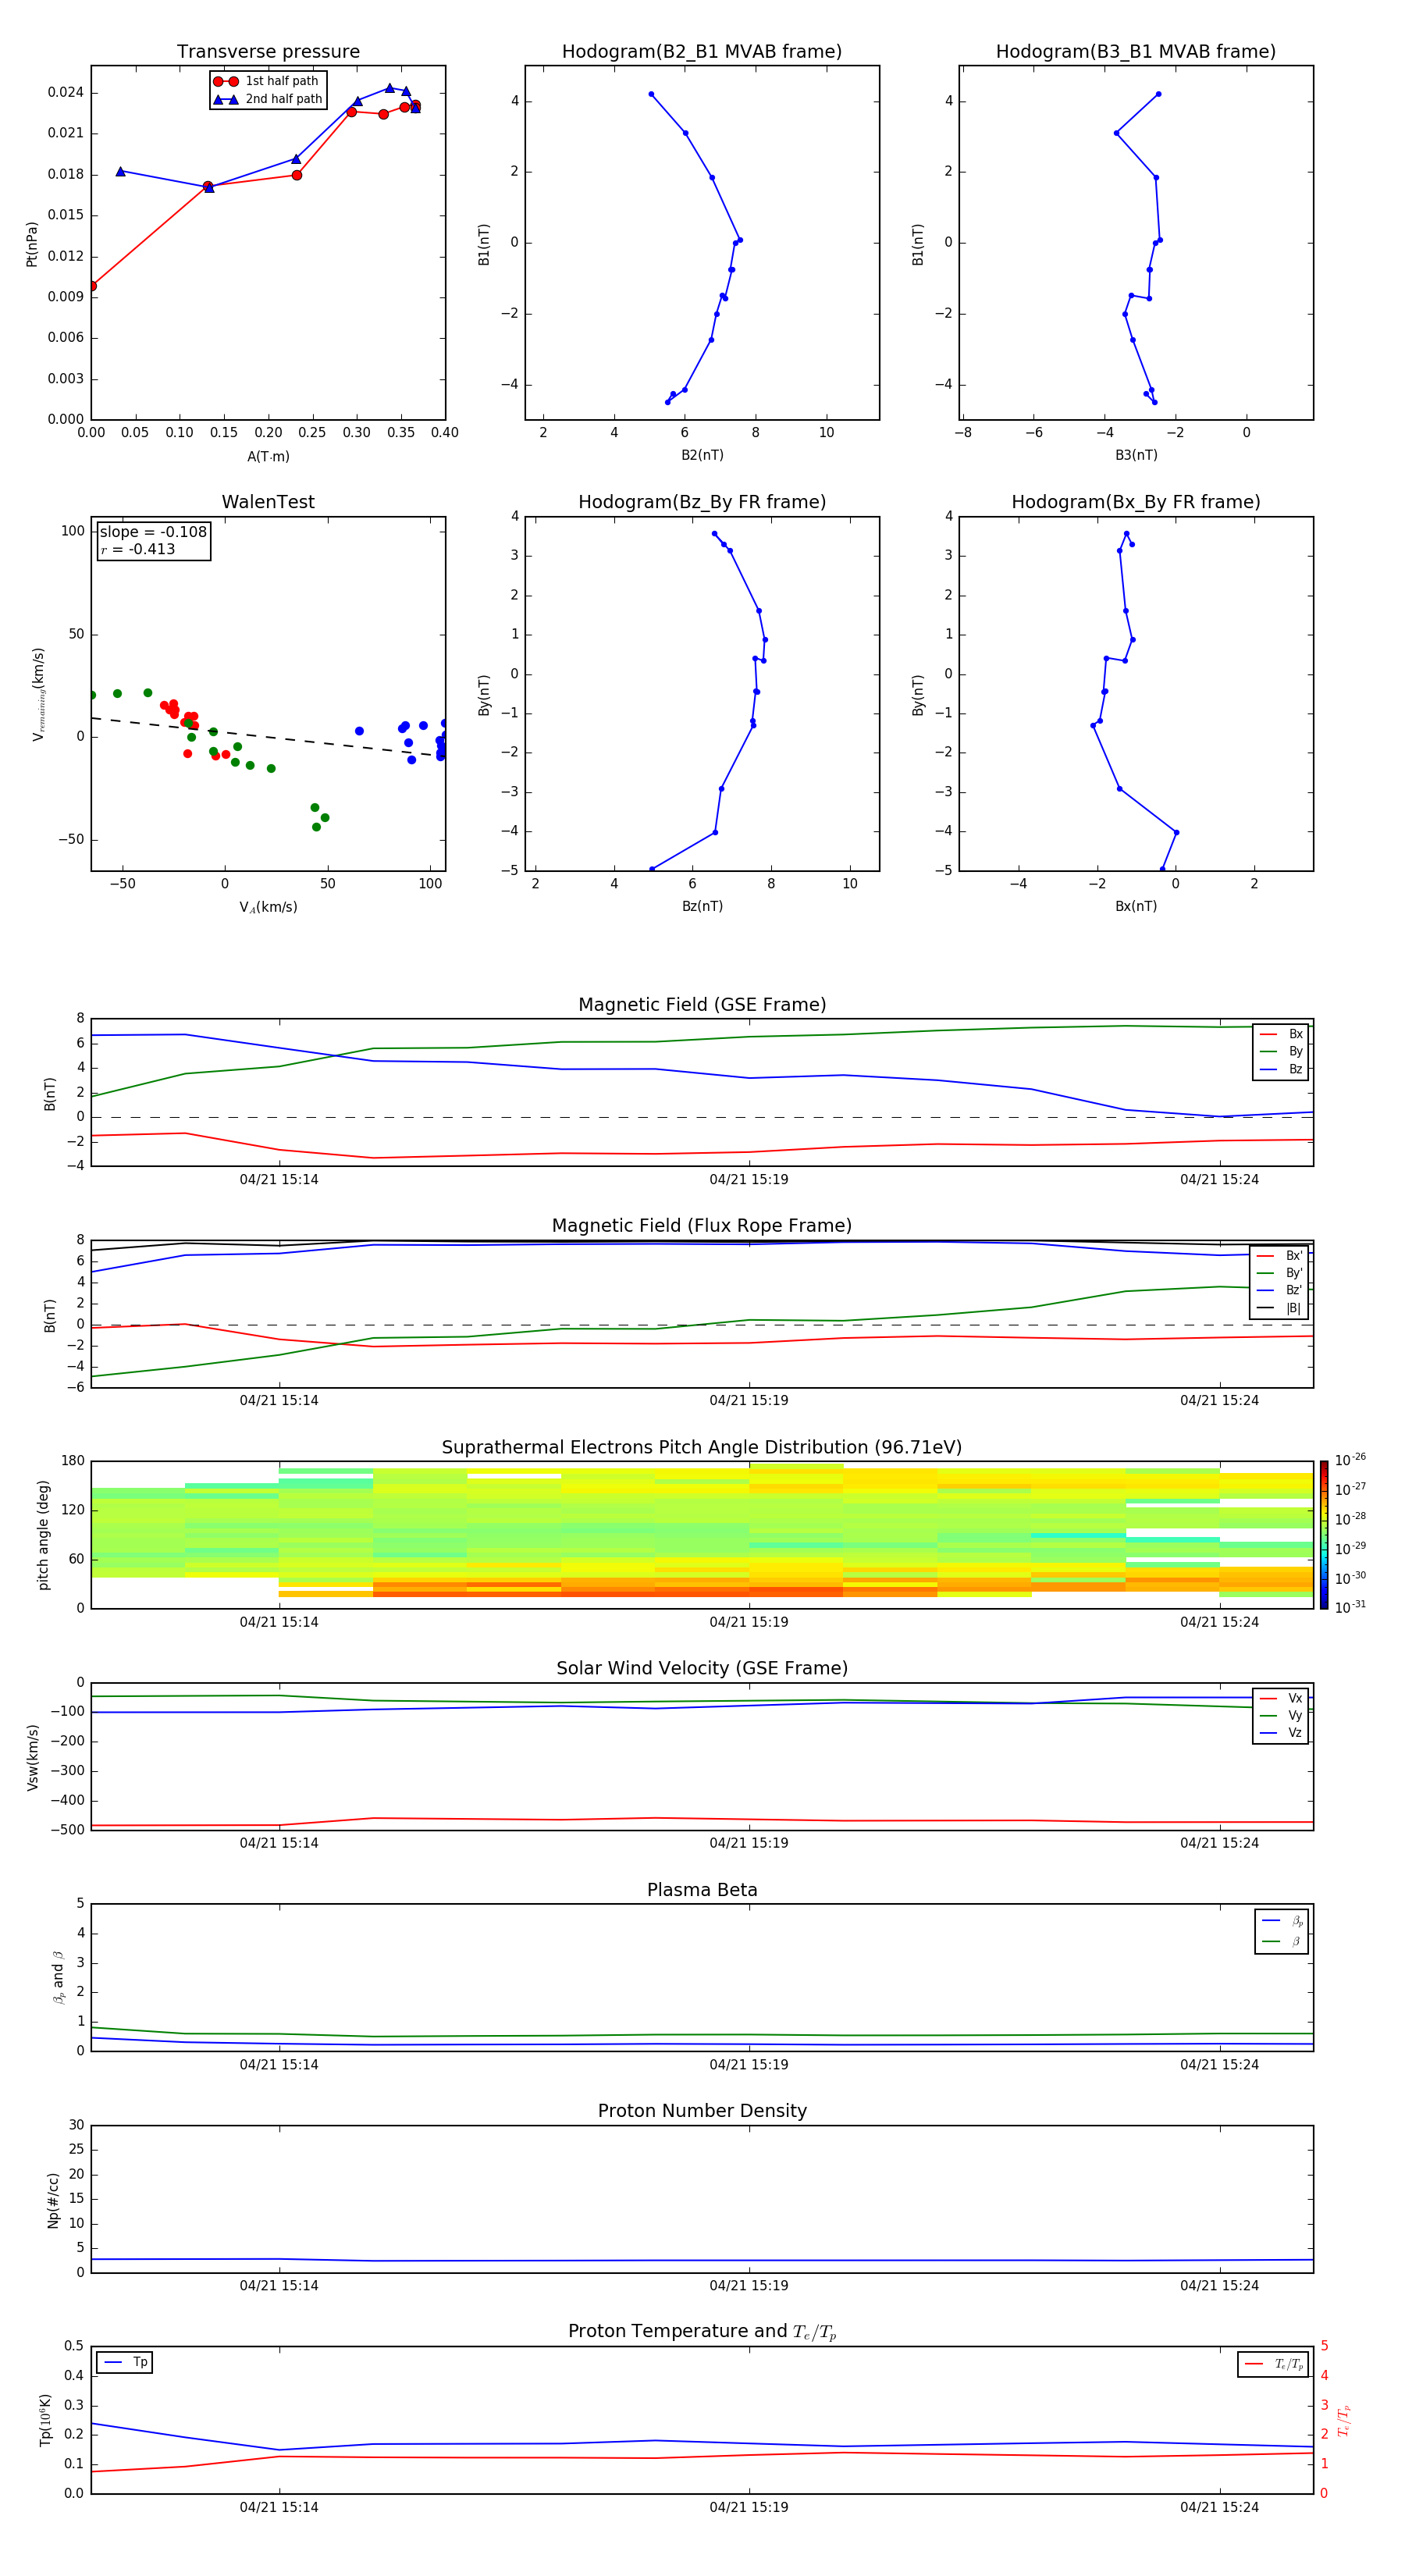The height and width of the screenshot is (2576, 1405).
Task: Click the 'Solar Wind Velocity (GSE Frame)' title
Action: click(702, 1668)
